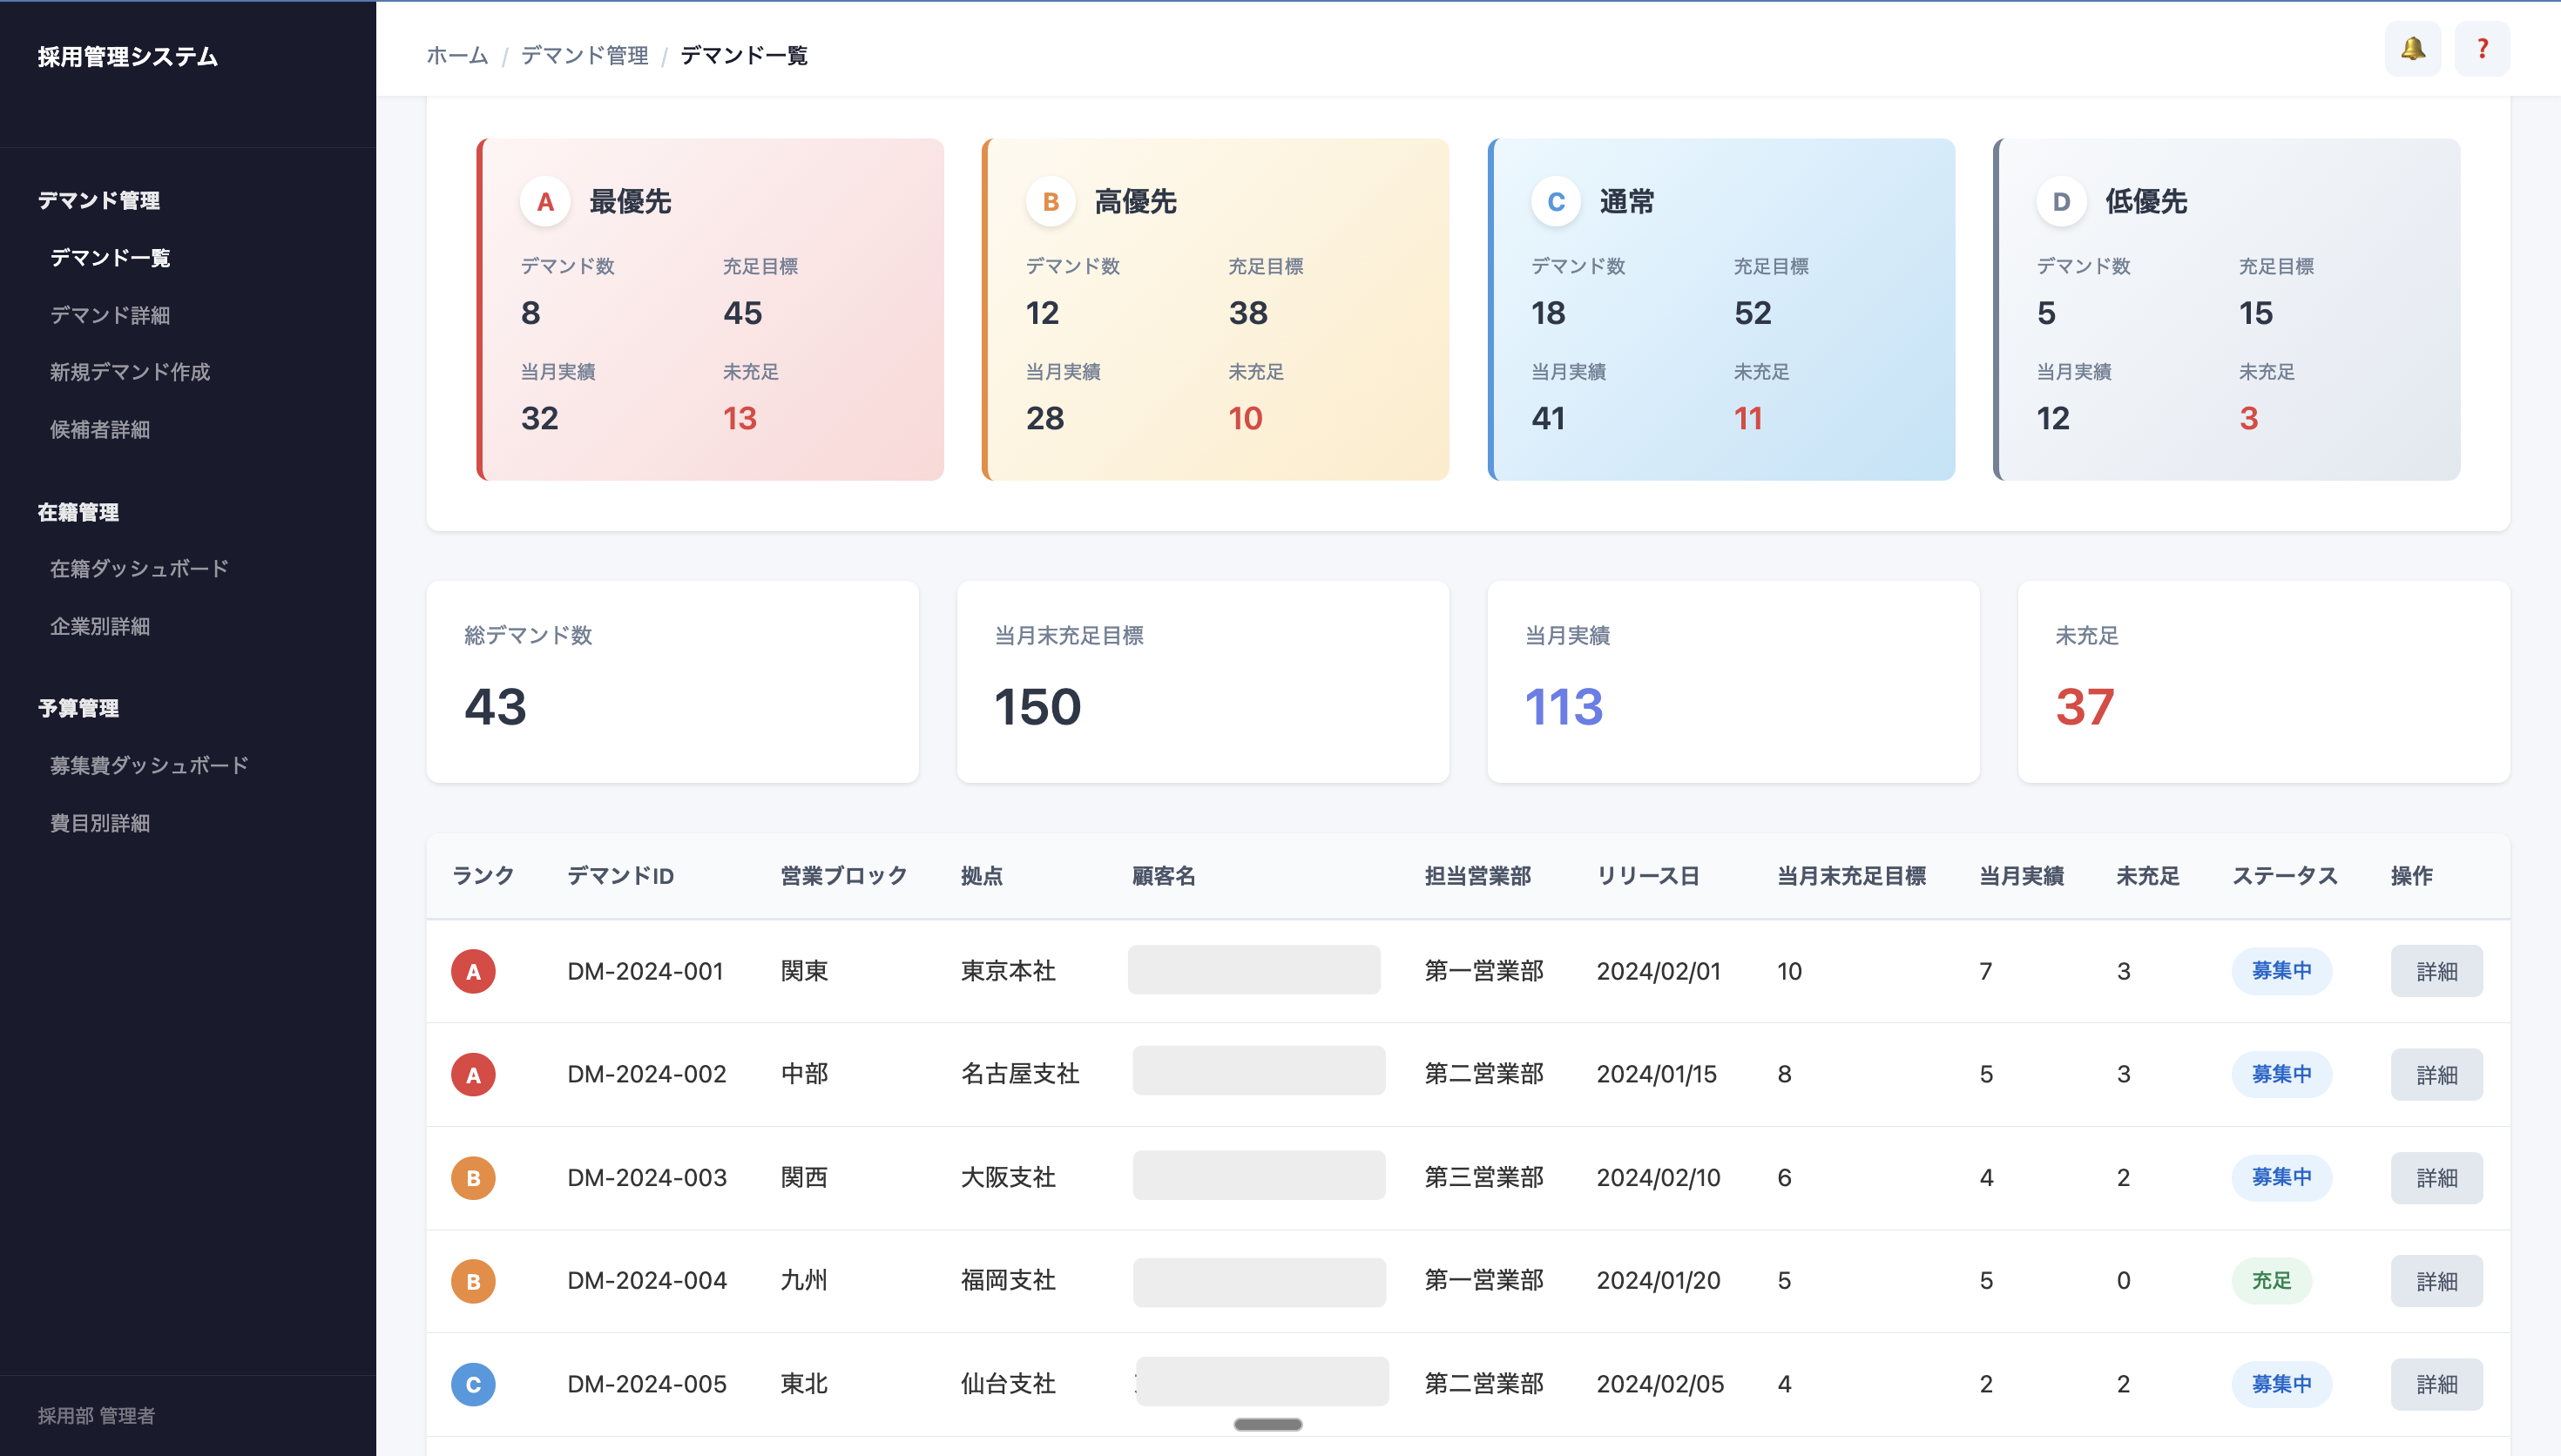
Task: Open デマンド詳細 in the sidebar
Action: pos(110,315)
